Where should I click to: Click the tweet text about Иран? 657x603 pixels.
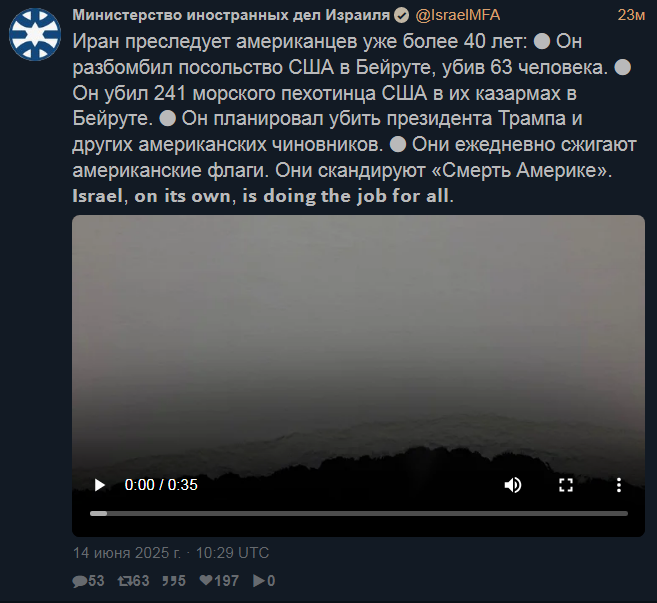[354, 106]
